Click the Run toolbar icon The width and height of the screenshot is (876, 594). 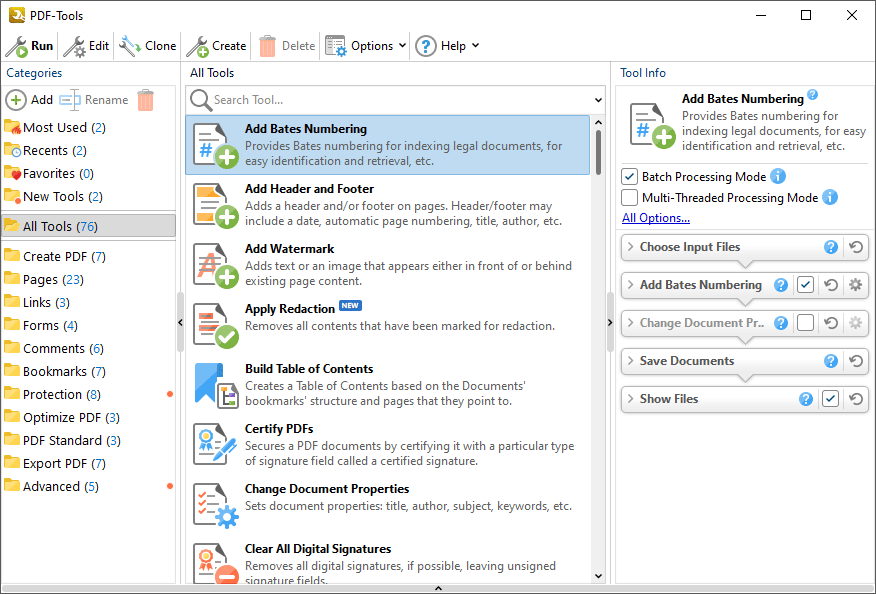[17, 46]
